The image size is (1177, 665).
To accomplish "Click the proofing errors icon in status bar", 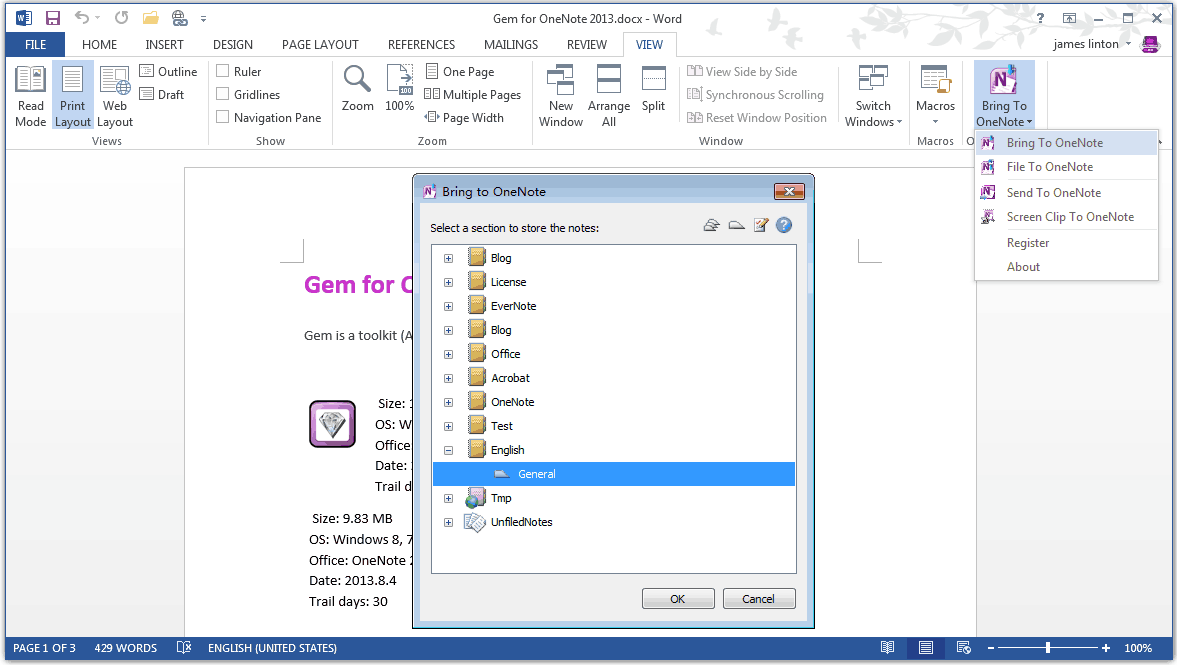I will pyautogui.click(x=184, y=648).
